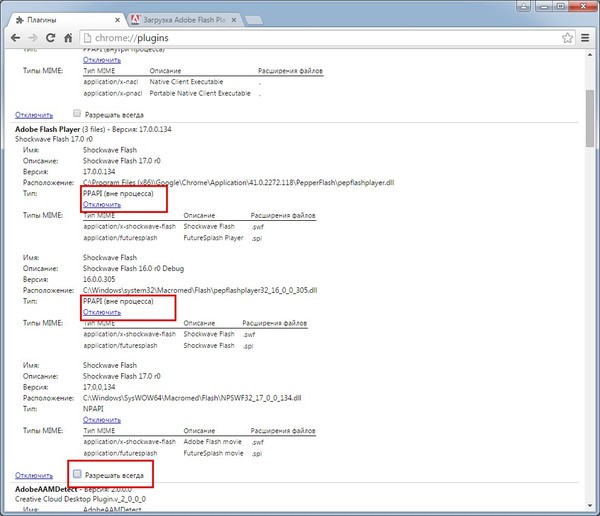Click the pepflashplayer.dll location path
This screenshot has width=600, height=516.
click(238, 183)
